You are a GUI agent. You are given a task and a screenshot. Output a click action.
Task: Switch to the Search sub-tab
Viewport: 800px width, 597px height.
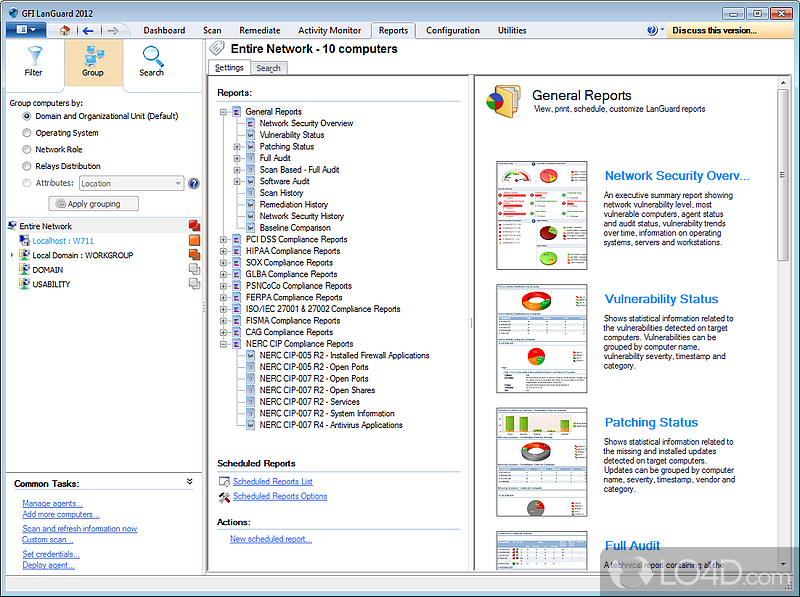pos(268,68)
